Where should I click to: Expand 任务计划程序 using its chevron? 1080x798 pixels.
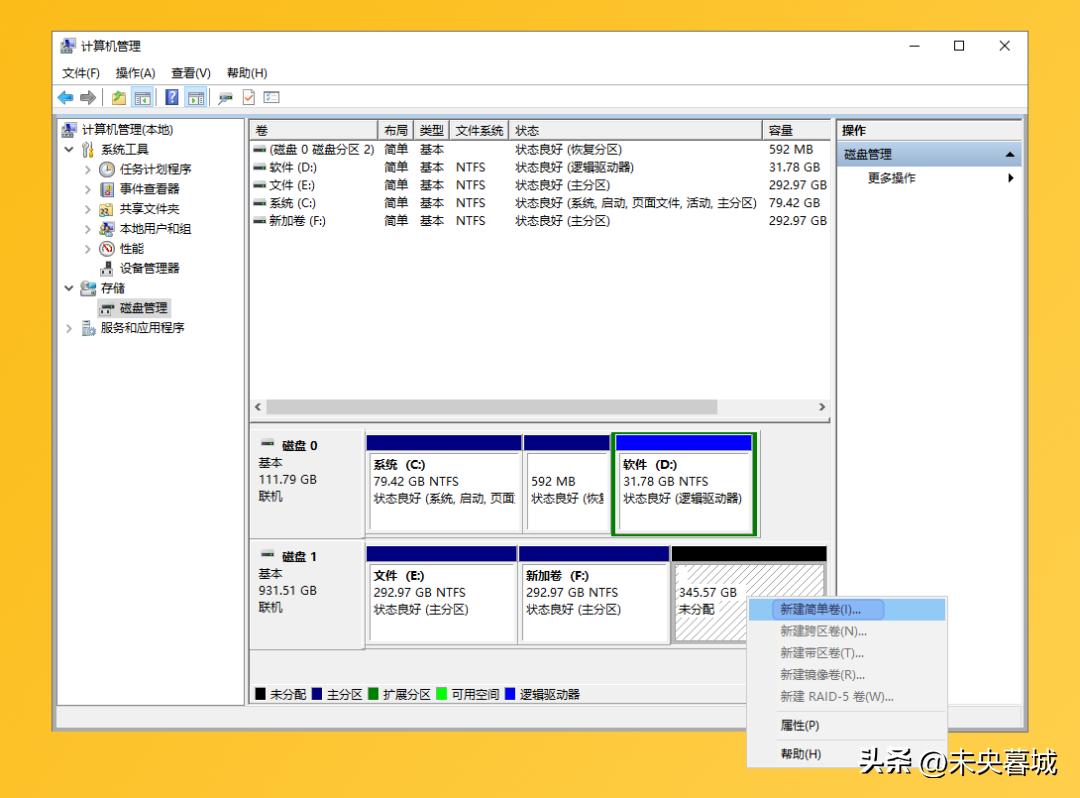click(x=88, y=170)
